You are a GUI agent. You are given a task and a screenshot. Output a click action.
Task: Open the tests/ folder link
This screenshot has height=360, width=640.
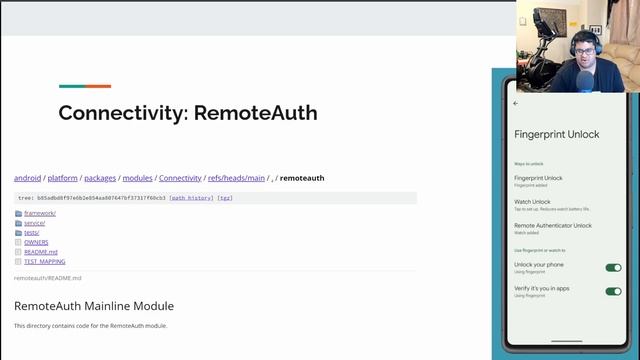(x=32, y=233)
